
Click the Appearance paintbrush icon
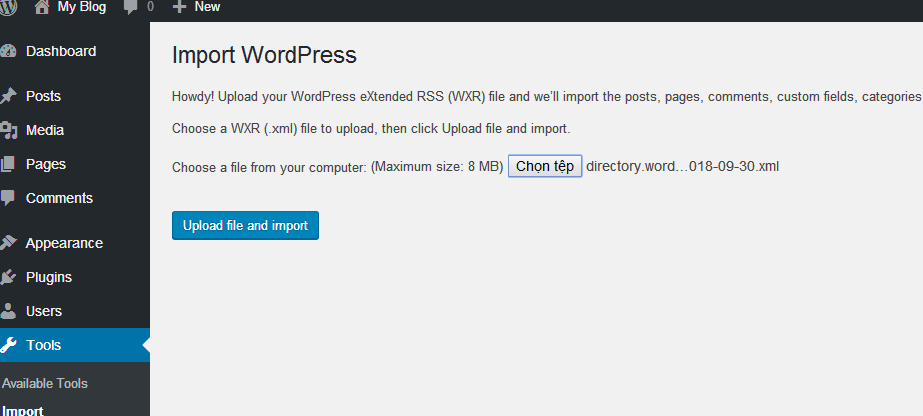coord(8,243)
